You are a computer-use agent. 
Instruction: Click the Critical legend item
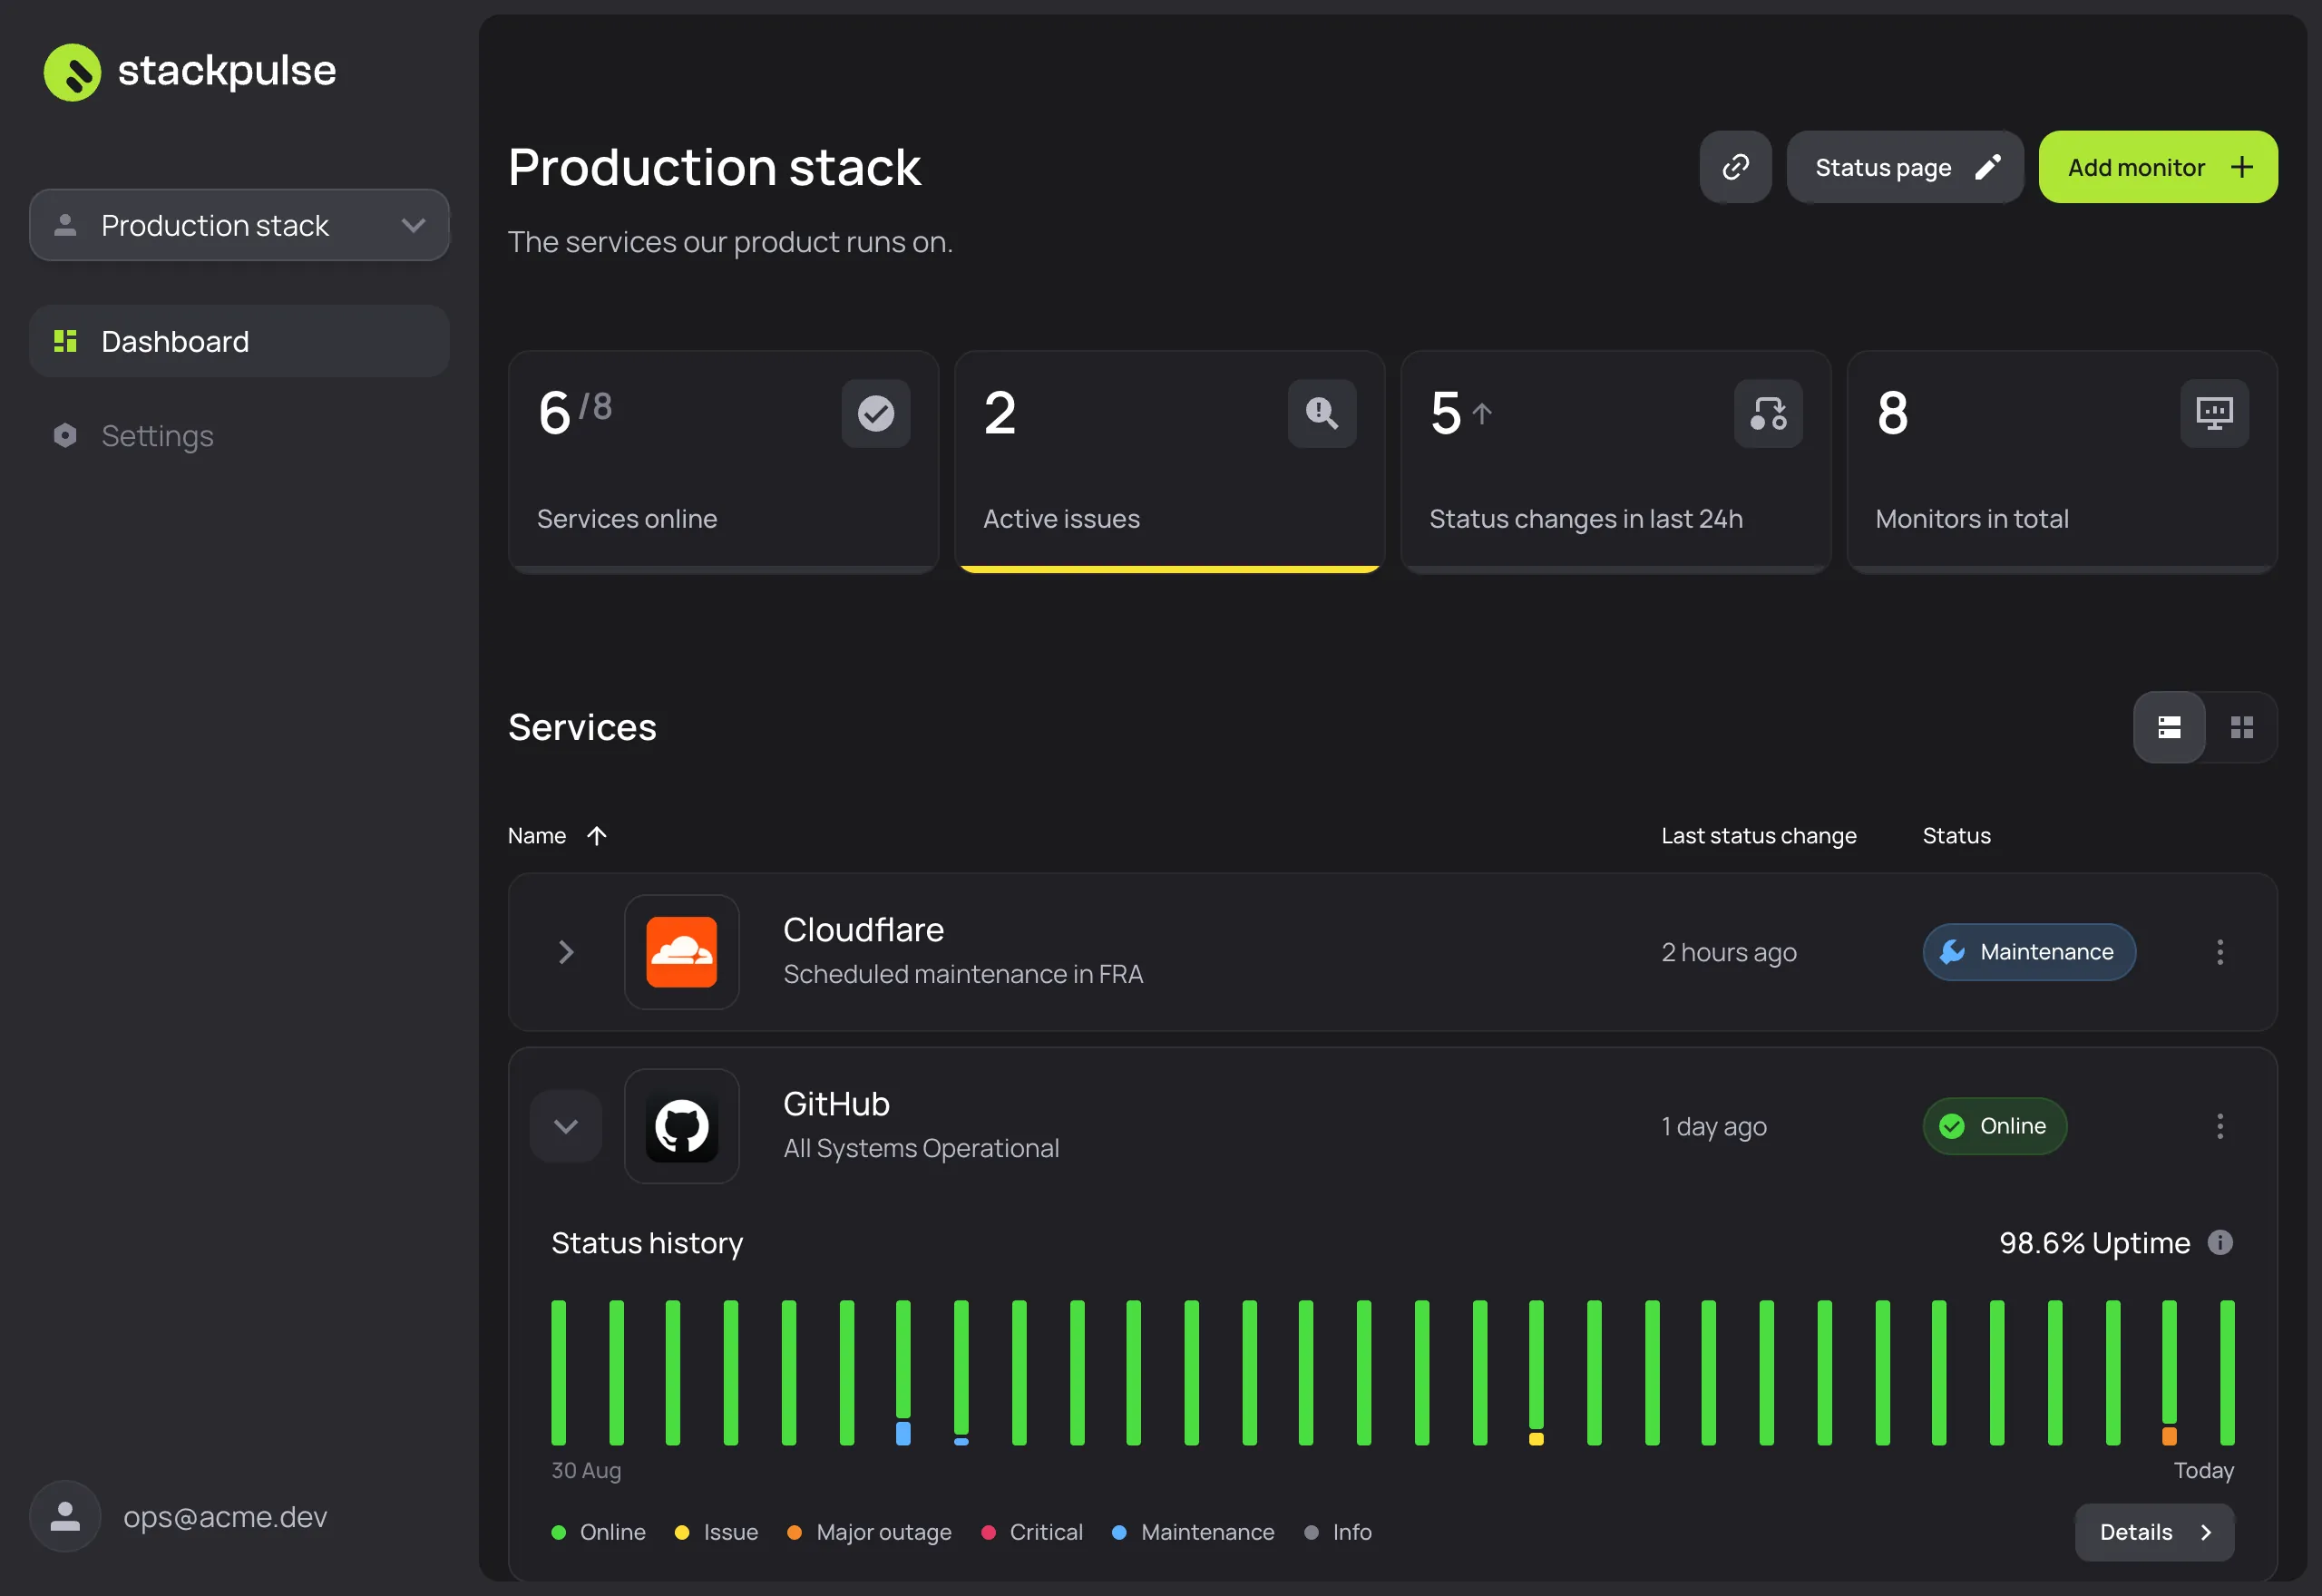[x=1031, y=1532]
